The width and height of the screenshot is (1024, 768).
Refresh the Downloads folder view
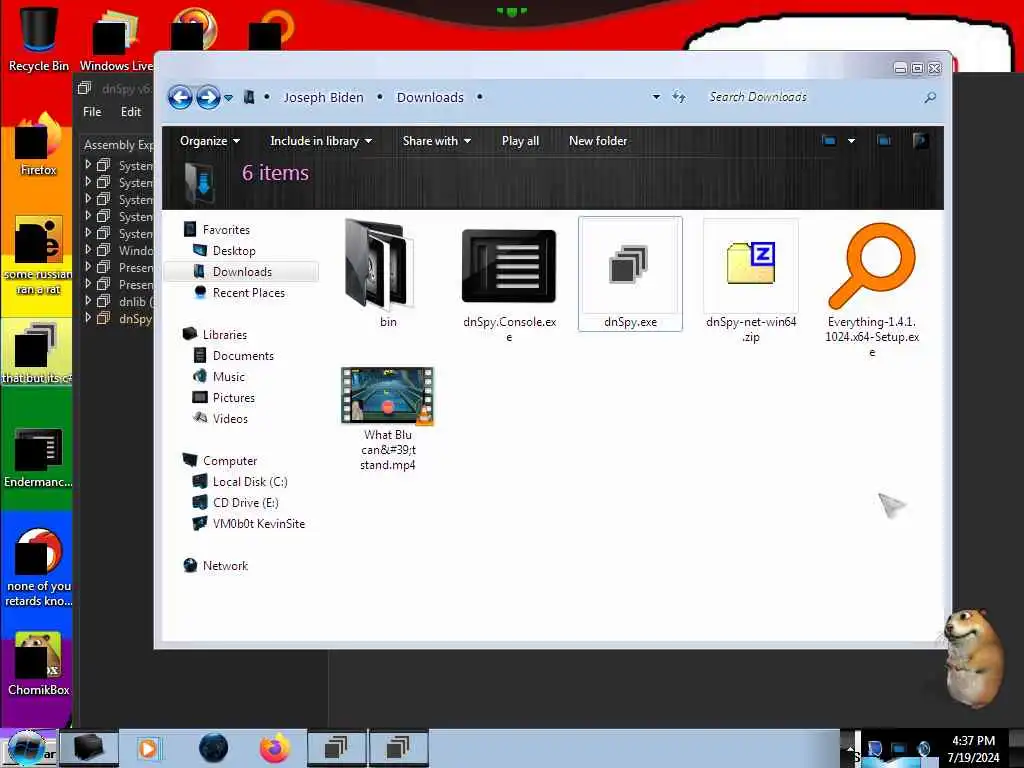[679, 97]
